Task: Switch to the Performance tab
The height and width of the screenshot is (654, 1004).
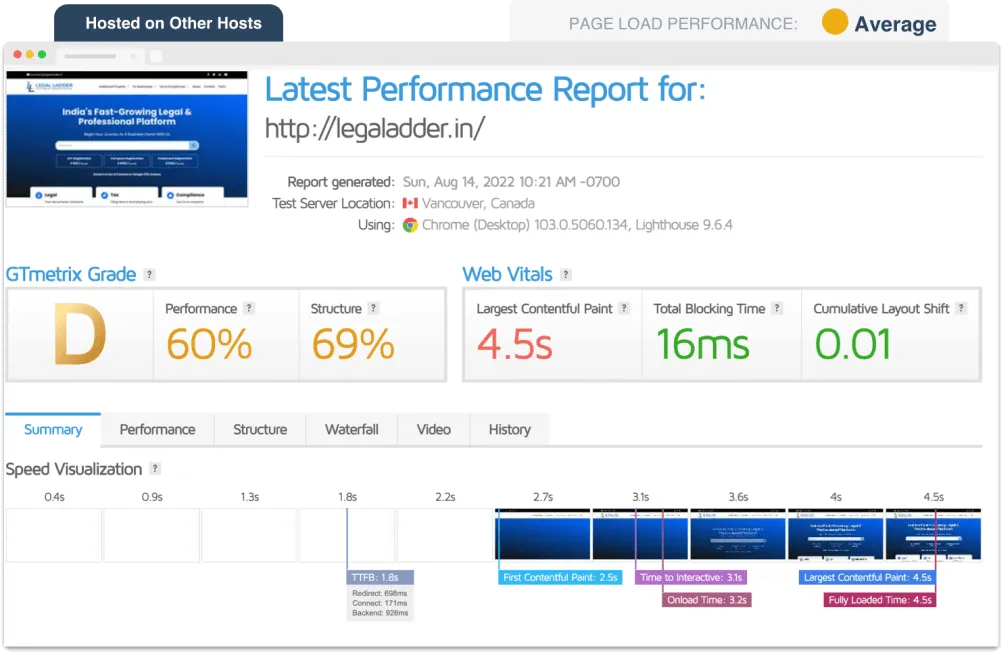Action: click(x=158, y=429)
